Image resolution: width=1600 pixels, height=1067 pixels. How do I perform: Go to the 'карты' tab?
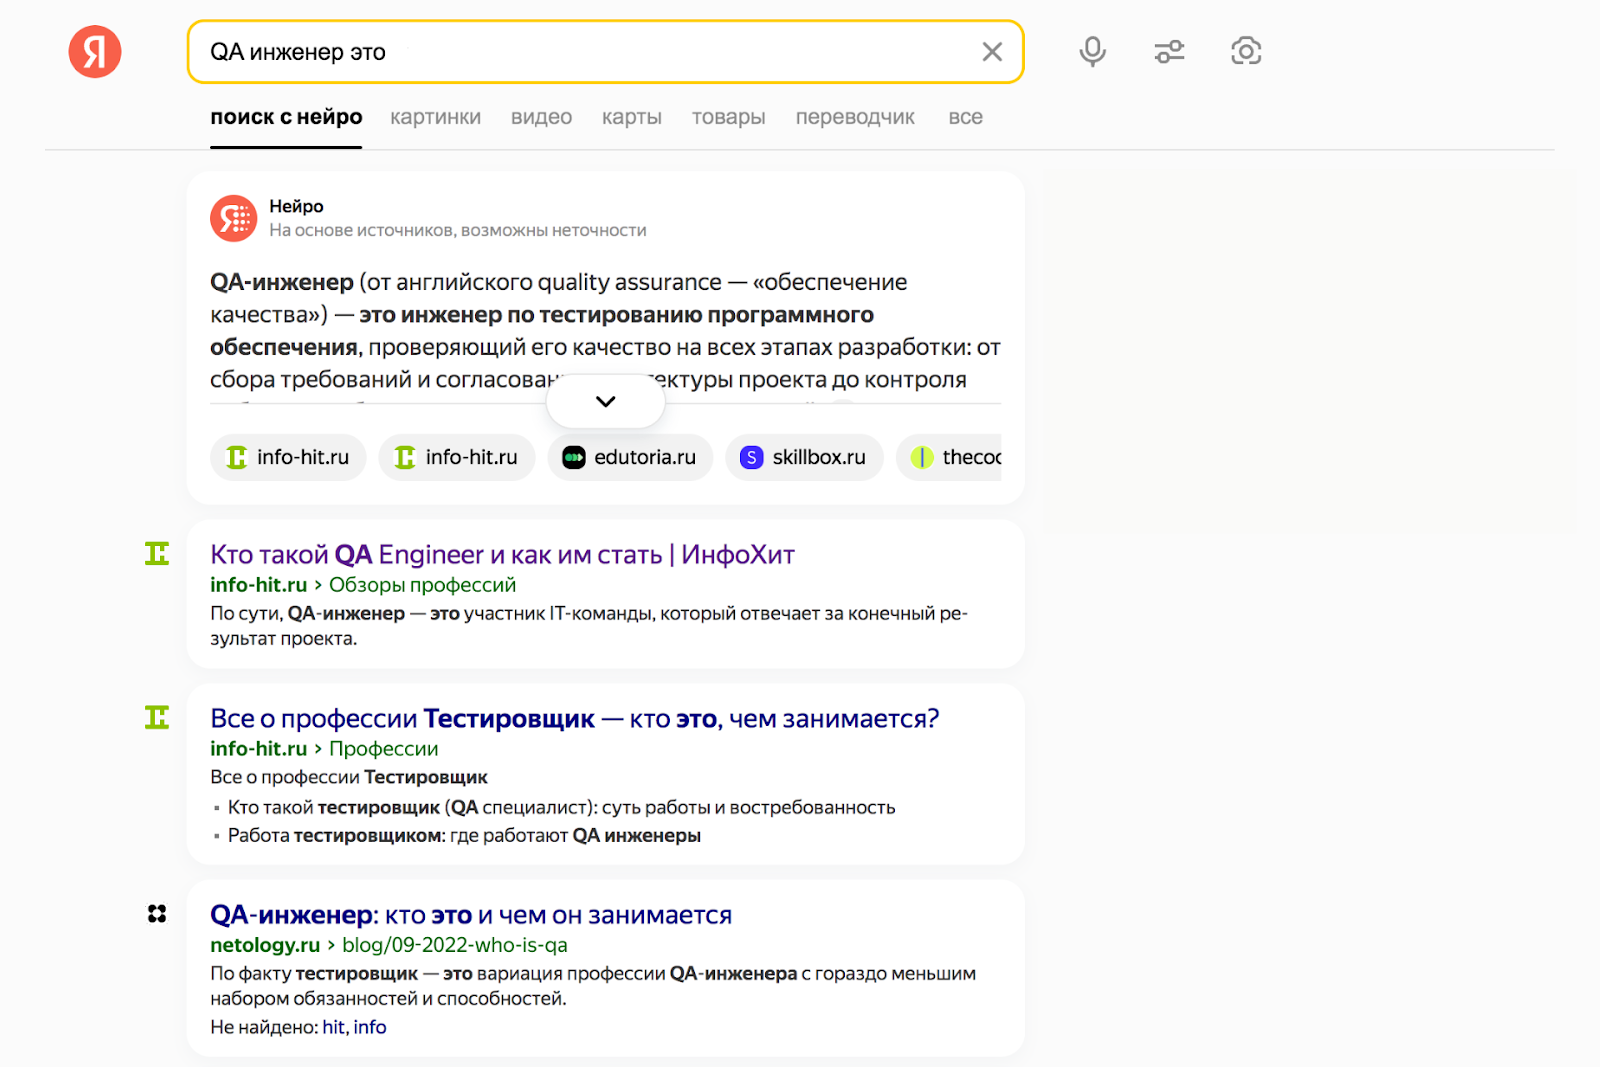[632, 117]
